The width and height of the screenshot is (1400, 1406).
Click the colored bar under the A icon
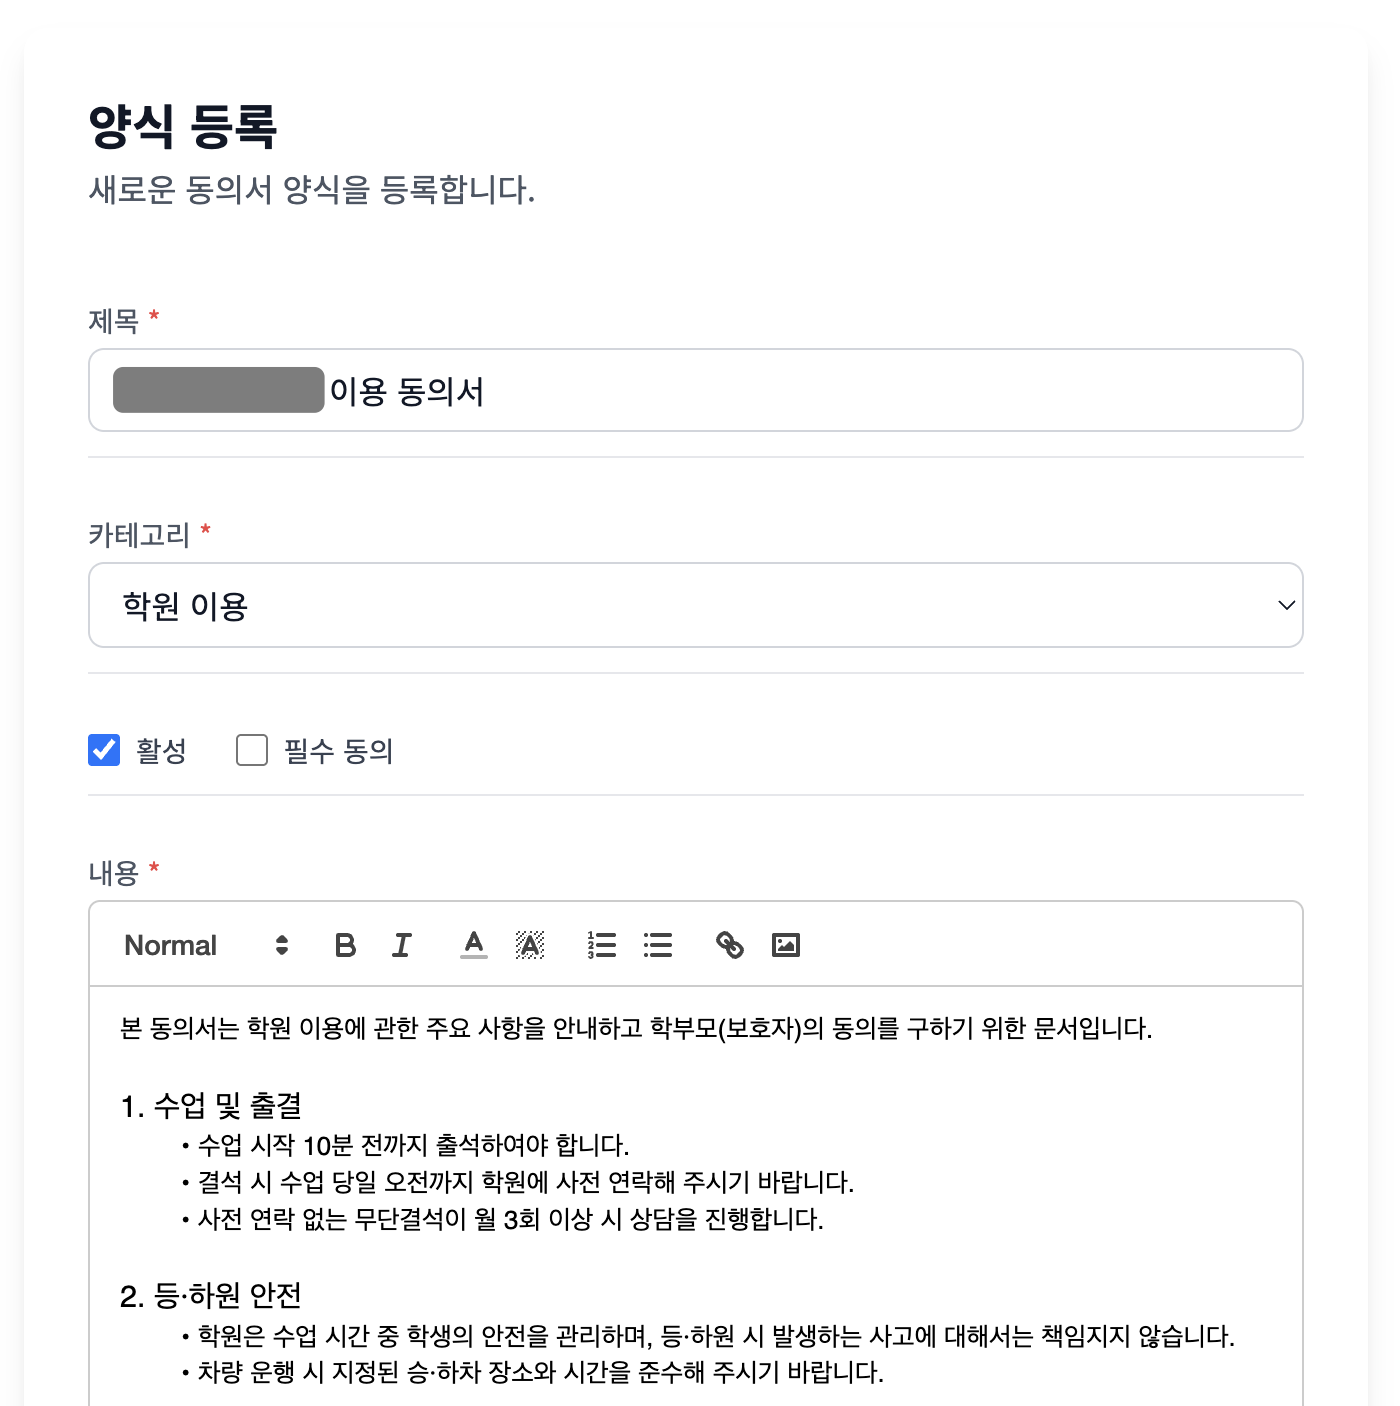pos(473,956)
